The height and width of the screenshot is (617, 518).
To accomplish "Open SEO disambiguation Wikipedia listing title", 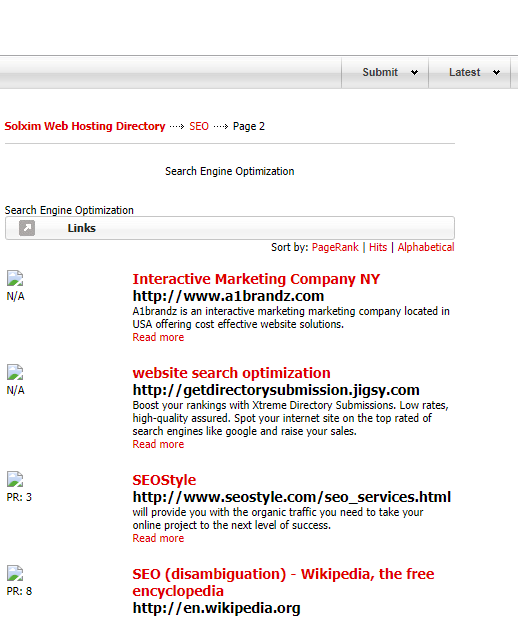I will coord(283,582).
